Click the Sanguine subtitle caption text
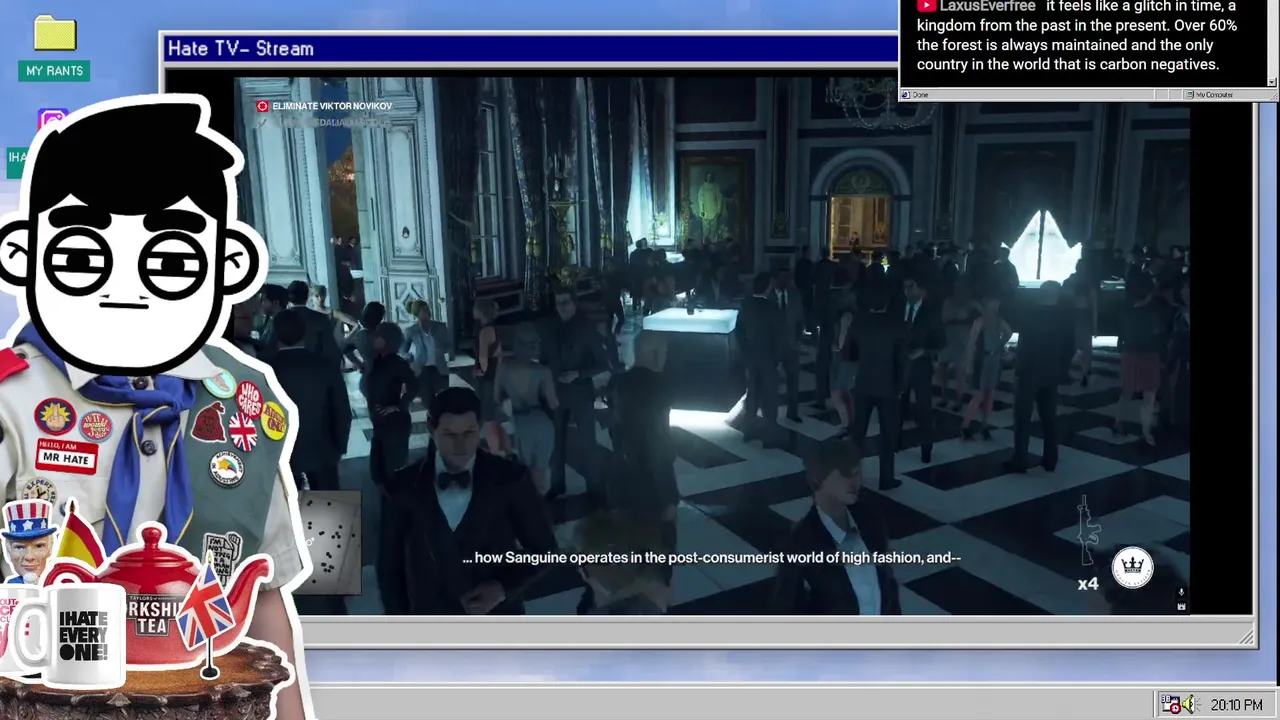 (711, 558)
